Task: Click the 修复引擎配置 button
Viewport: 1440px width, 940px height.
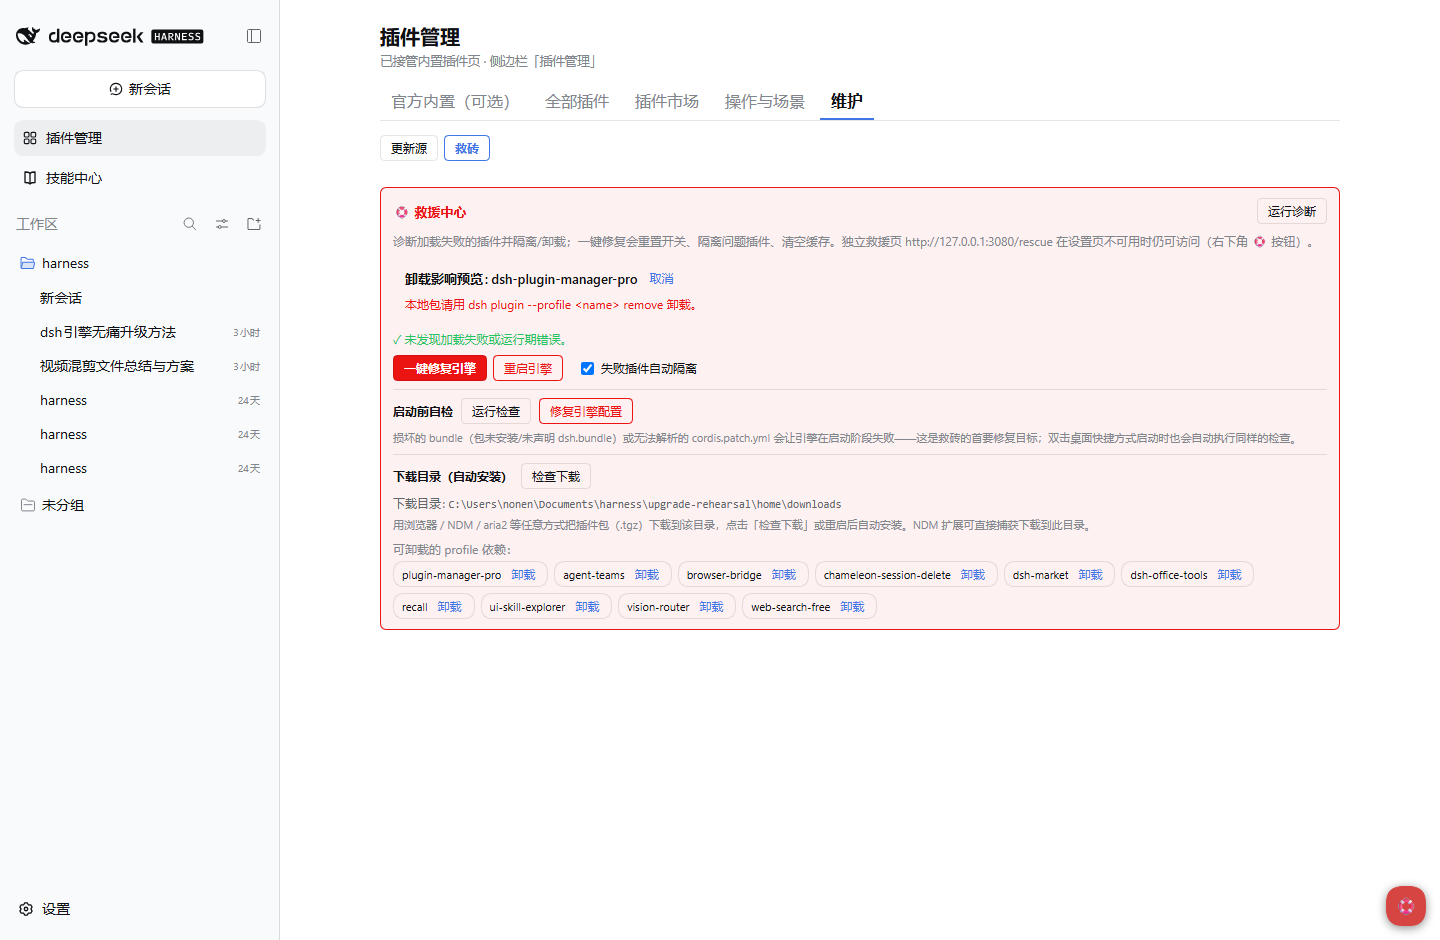Action: tap(586, 411)
